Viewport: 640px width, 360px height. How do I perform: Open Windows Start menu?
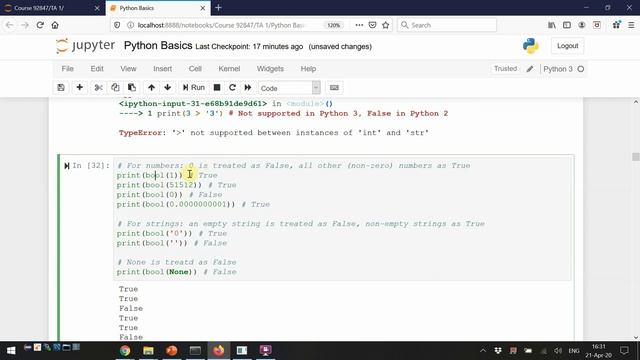pos(11,350)
